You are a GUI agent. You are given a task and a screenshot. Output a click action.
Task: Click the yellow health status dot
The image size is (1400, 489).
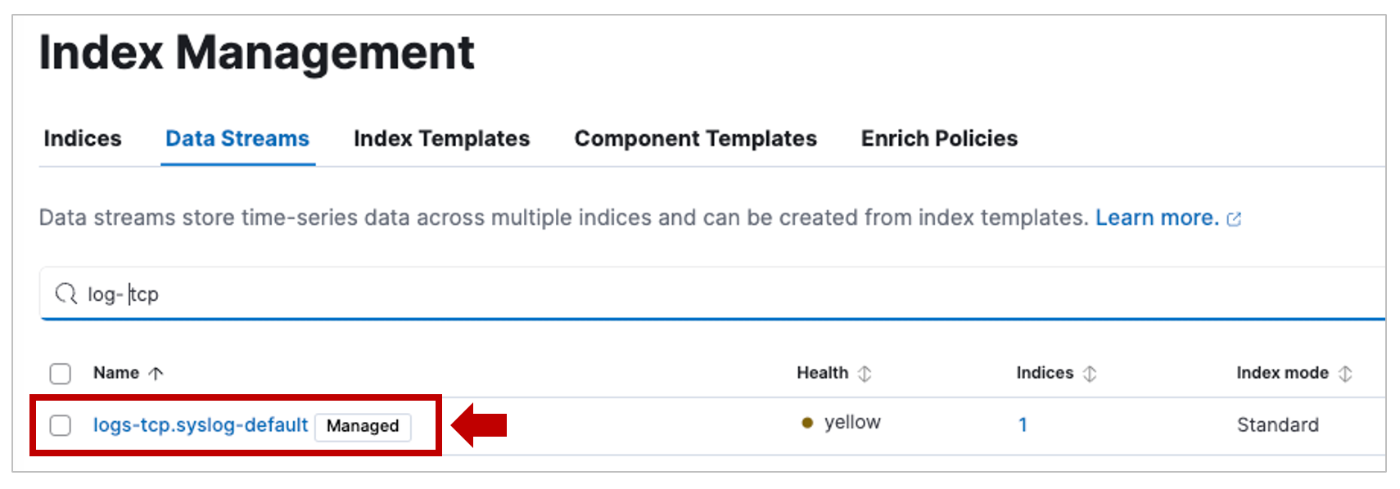[808, 423]
